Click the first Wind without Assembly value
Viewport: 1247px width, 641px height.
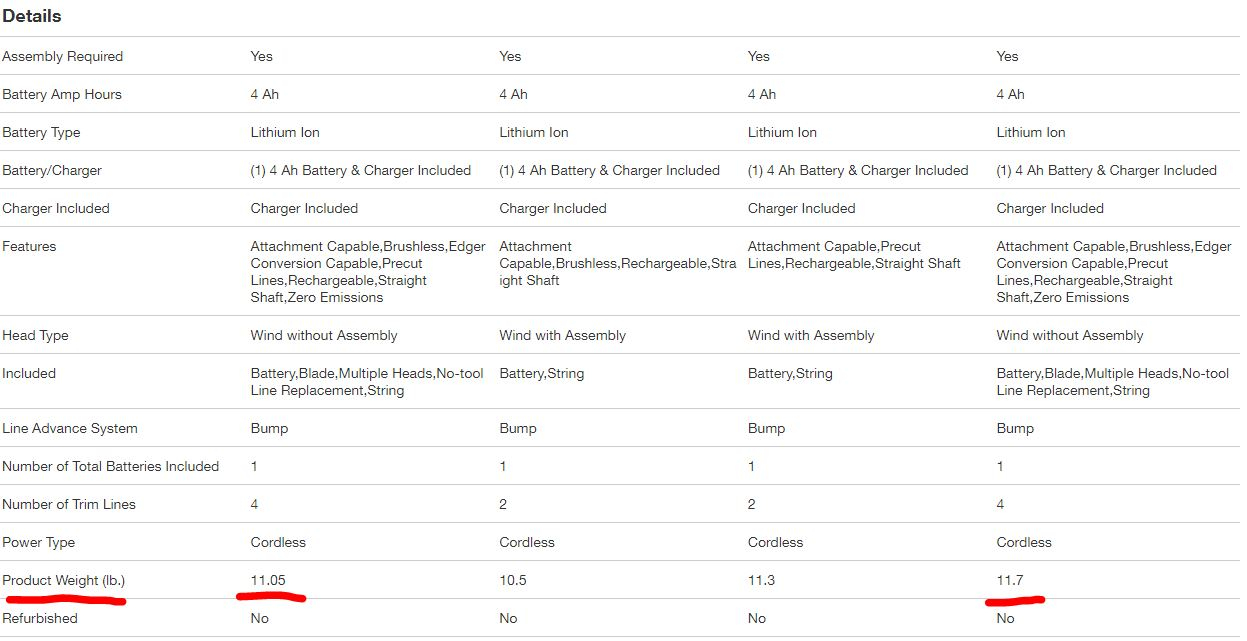click(x=324, y=335)
